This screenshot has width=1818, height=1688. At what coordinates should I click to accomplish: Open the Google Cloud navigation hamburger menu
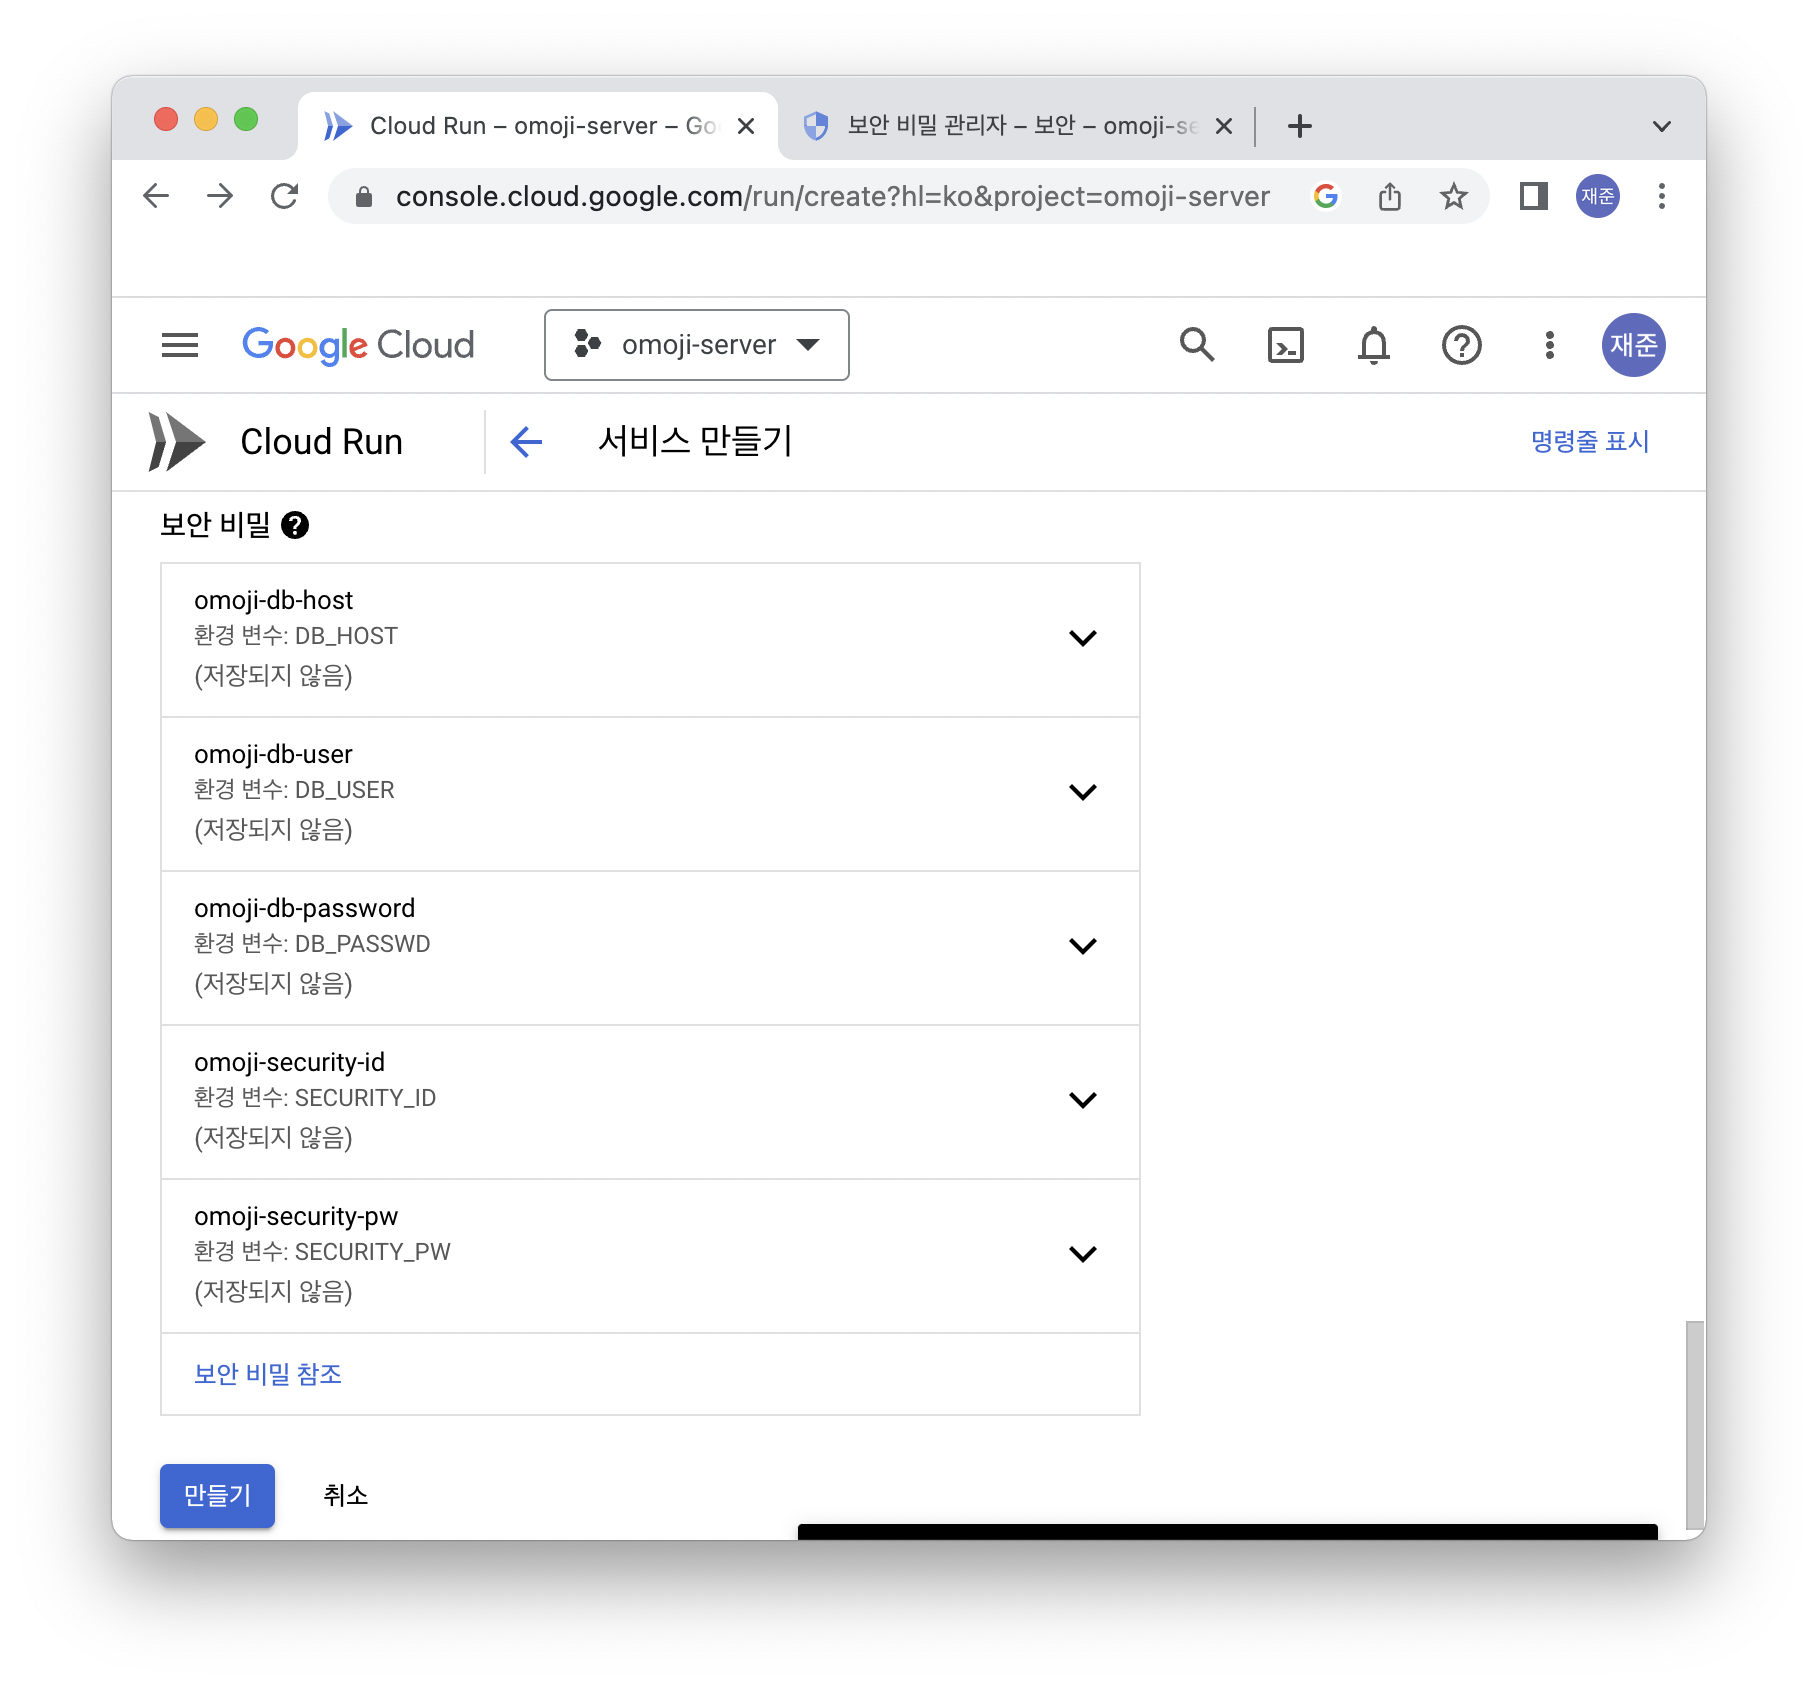click(180, 345)
